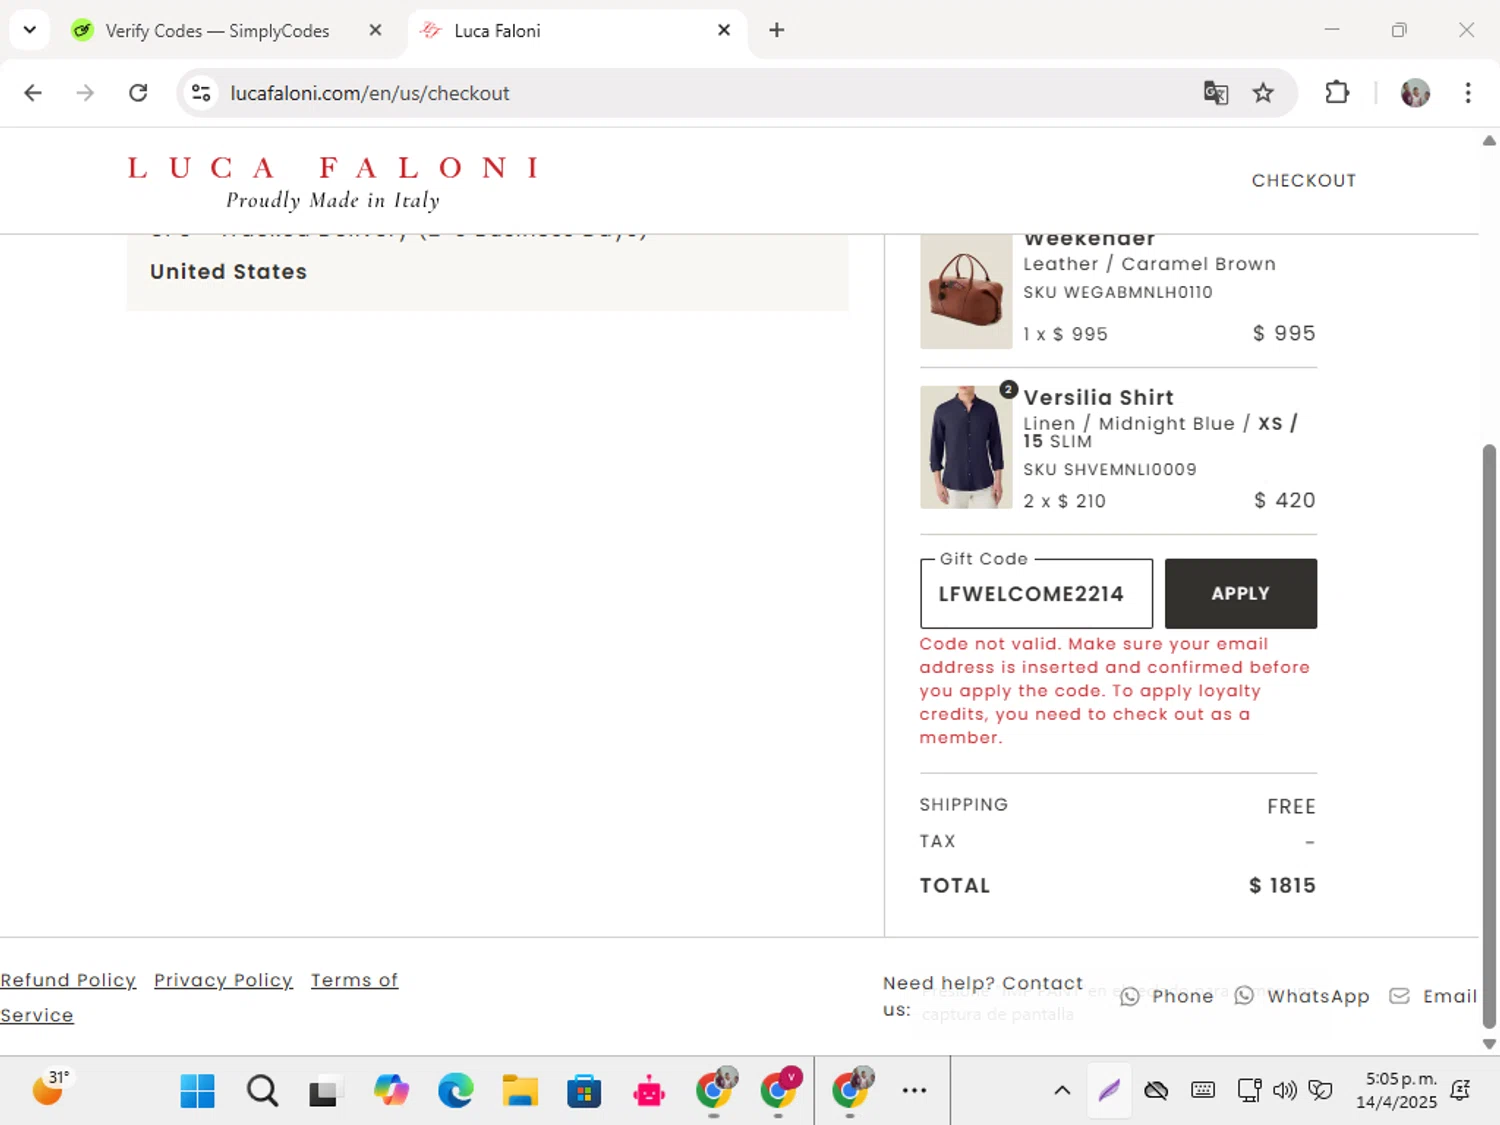This screenshot has width=1500, height=1125.
Task: Open File Explorer from taskbar
Action: pyautogui.click(x=520, y=1091)
